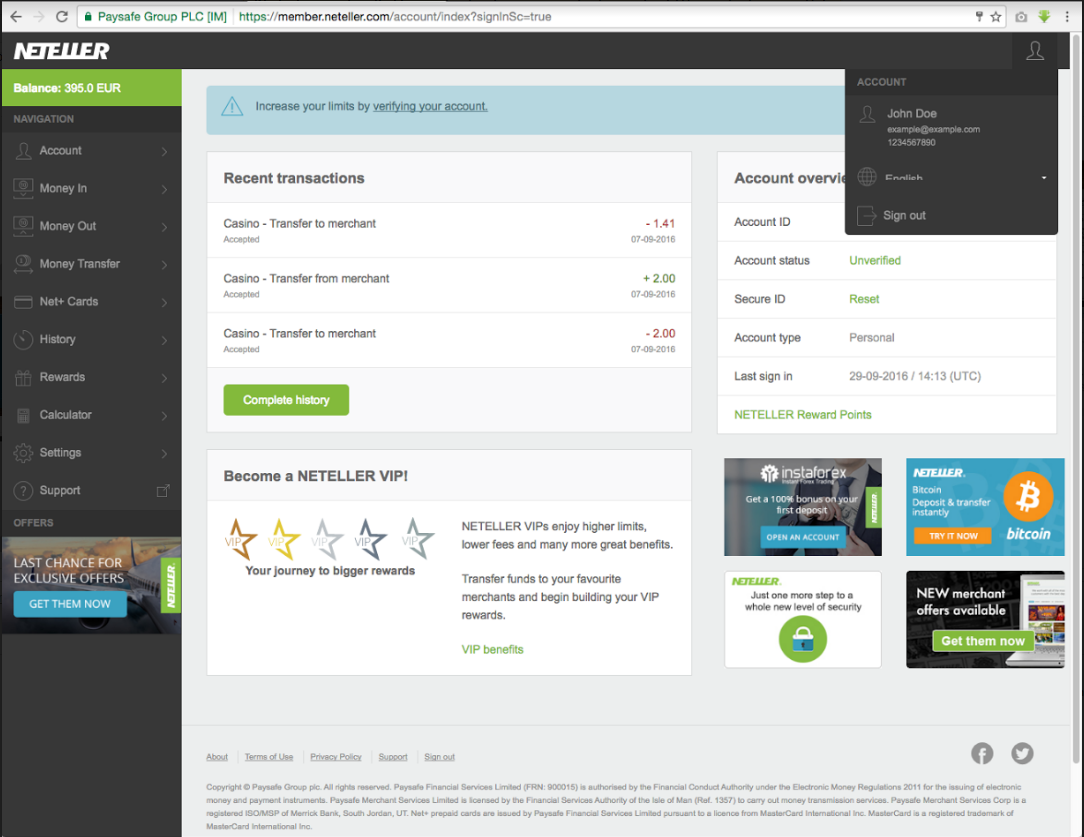The image size is (1084, 837).
Task: Click the globe language icon
Action: [867, 177]
